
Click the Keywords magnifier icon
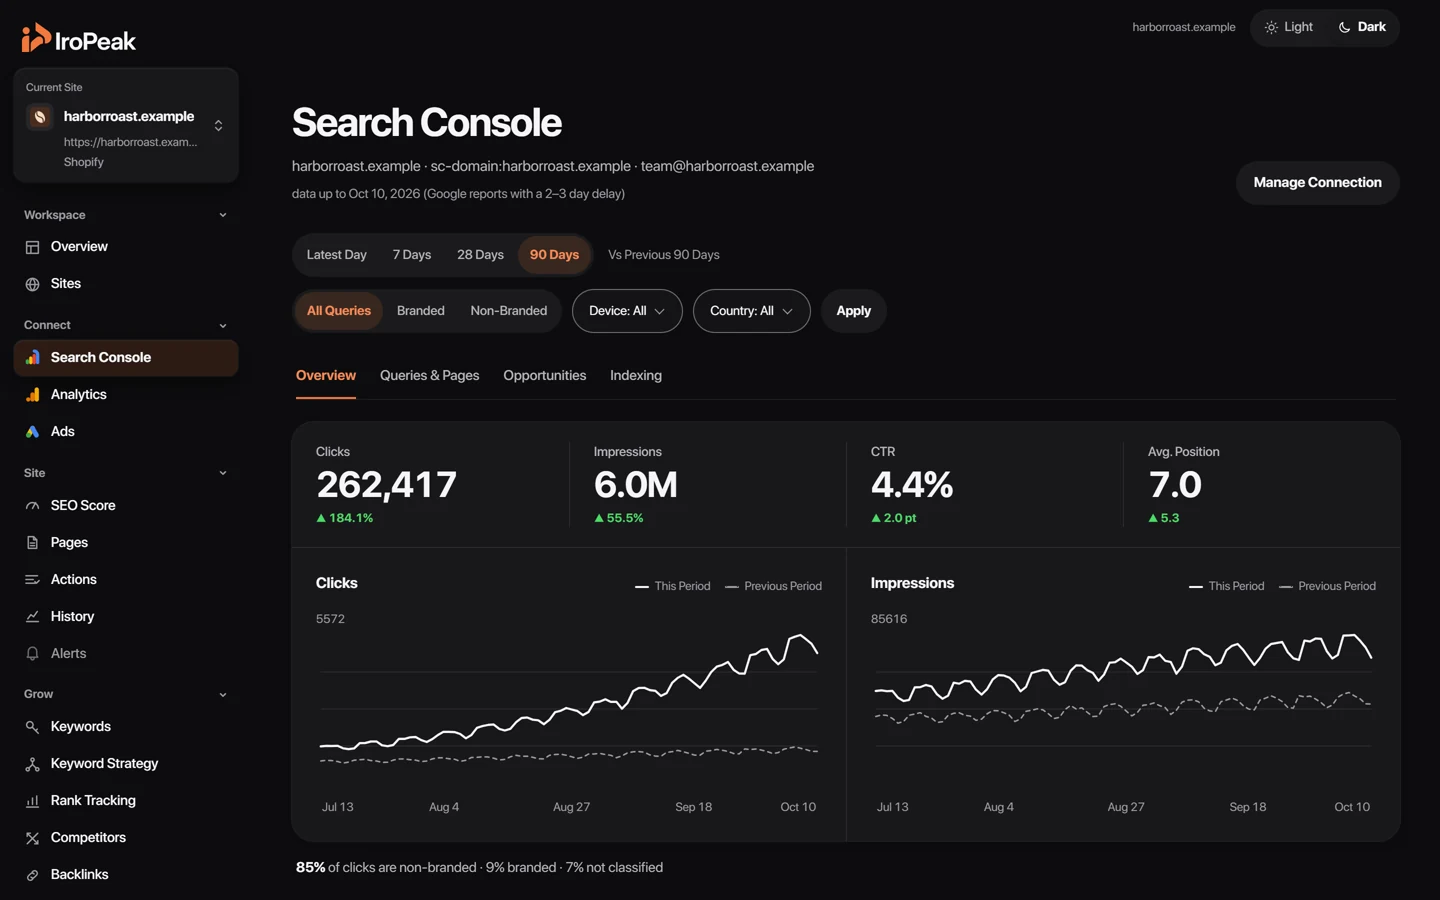(x=32, y=727)
